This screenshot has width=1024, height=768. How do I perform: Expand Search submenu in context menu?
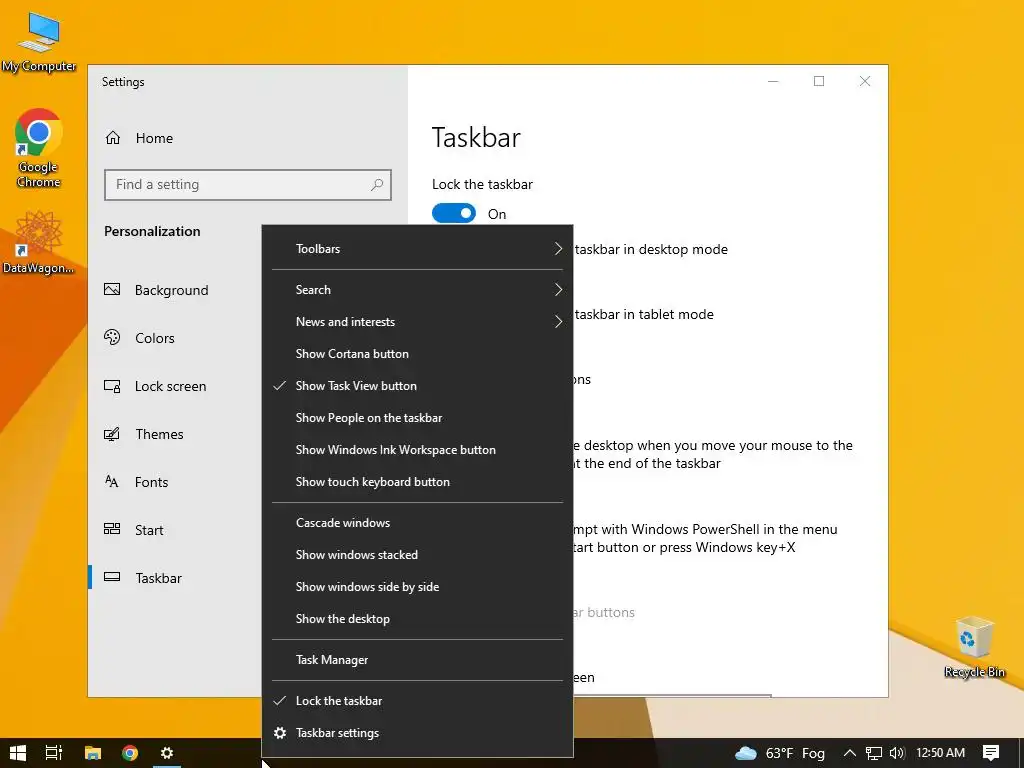(x=417, y=289)
